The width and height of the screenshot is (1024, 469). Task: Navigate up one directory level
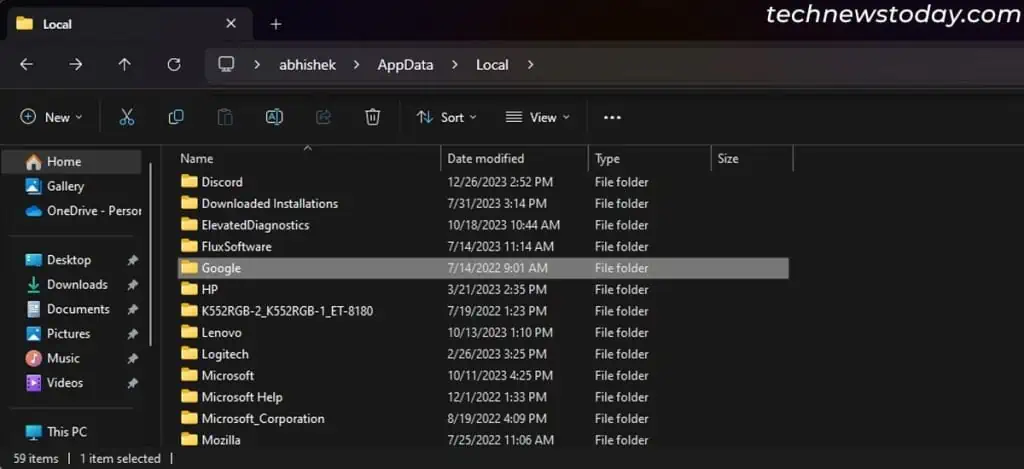[124, 65]
